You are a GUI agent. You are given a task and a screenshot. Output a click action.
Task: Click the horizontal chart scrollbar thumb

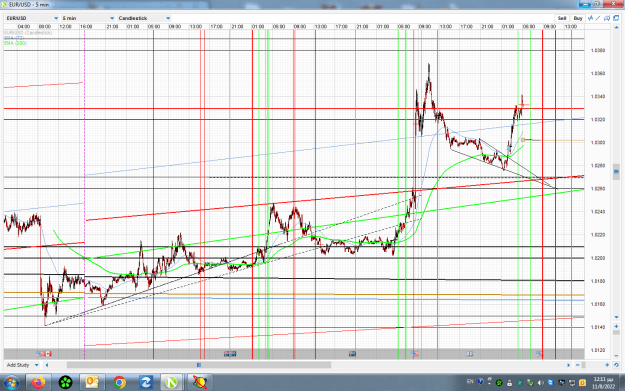tap(199, 365)
